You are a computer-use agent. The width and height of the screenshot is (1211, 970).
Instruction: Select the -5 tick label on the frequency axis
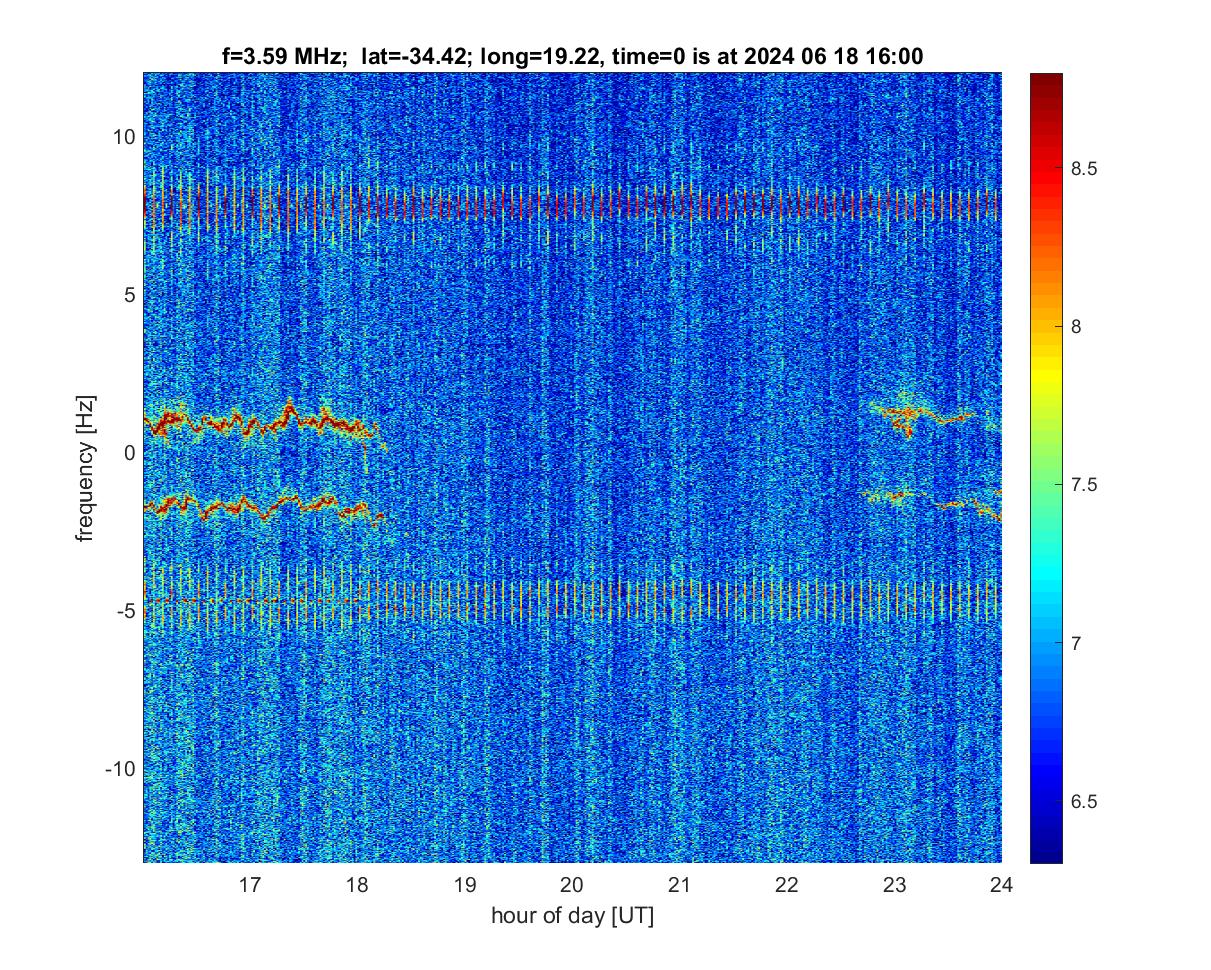122,611
